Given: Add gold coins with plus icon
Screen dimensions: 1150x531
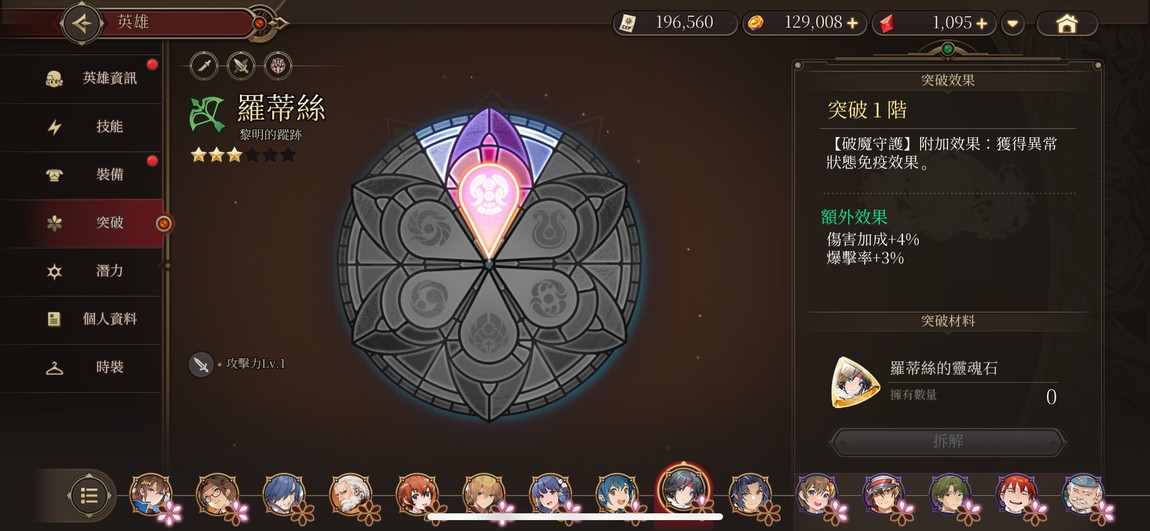Looking at the screenshot, I should point(852,23).
